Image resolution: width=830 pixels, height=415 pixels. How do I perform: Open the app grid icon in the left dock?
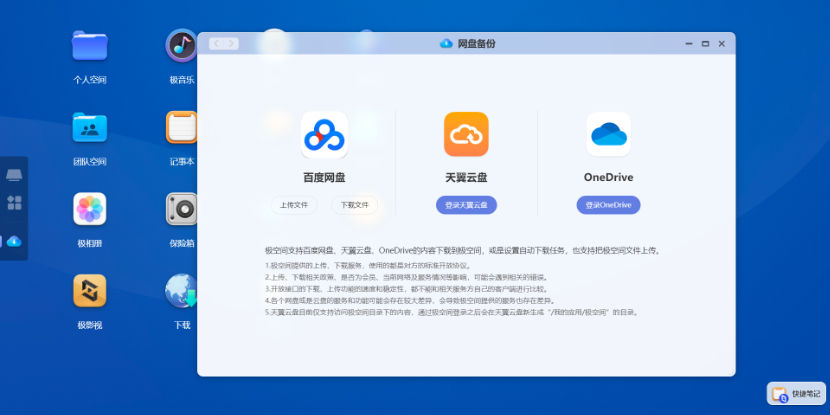pyautogui.click(x=14, y=203)
